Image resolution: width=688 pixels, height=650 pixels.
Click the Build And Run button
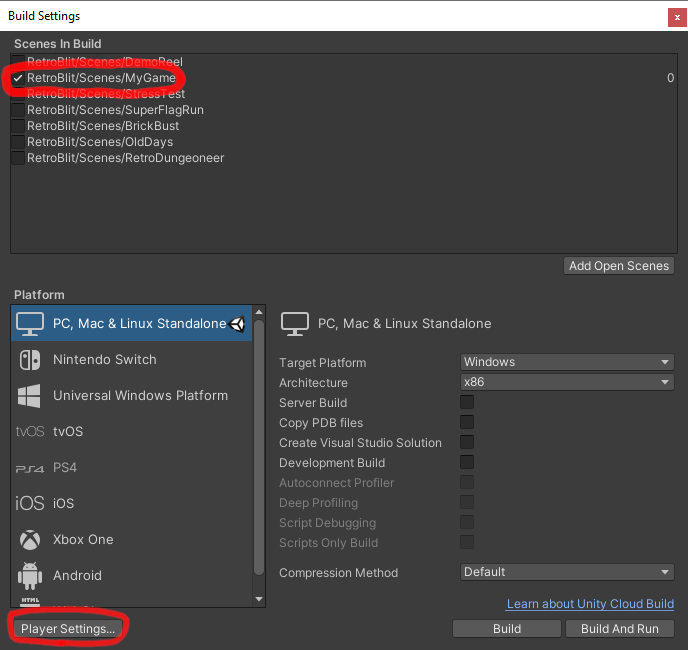(x=620, y=628)
